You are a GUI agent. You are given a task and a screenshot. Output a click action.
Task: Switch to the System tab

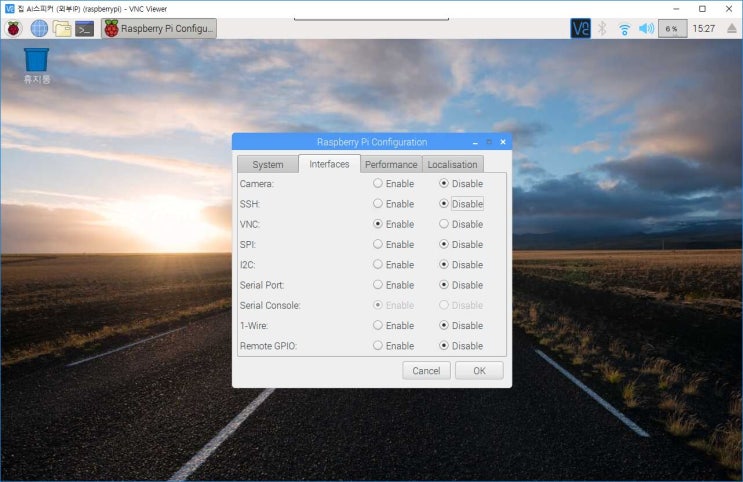[268, 164]
